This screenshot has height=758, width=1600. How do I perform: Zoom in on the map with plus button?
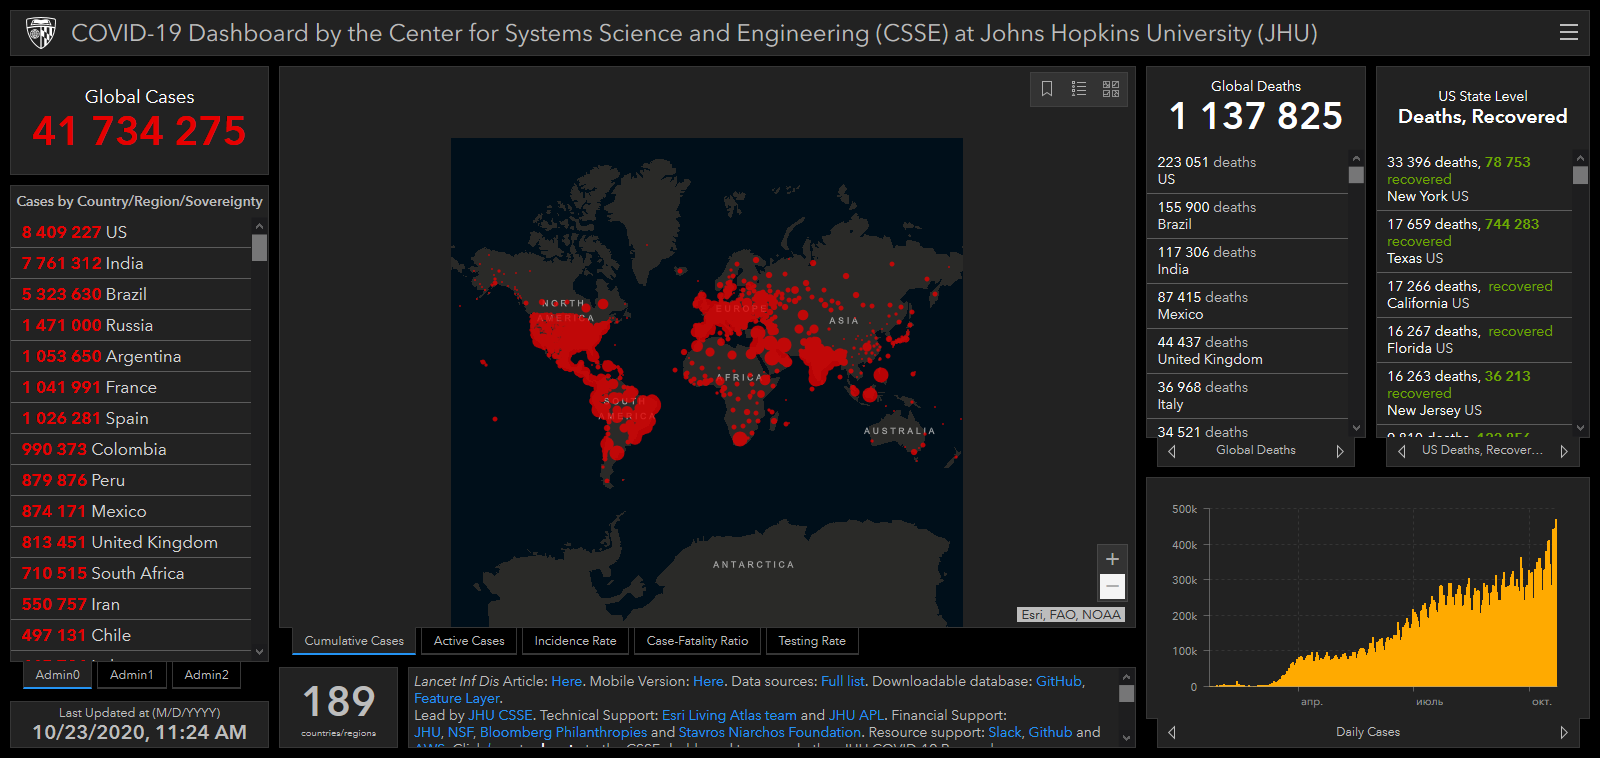click(1112, 559)
